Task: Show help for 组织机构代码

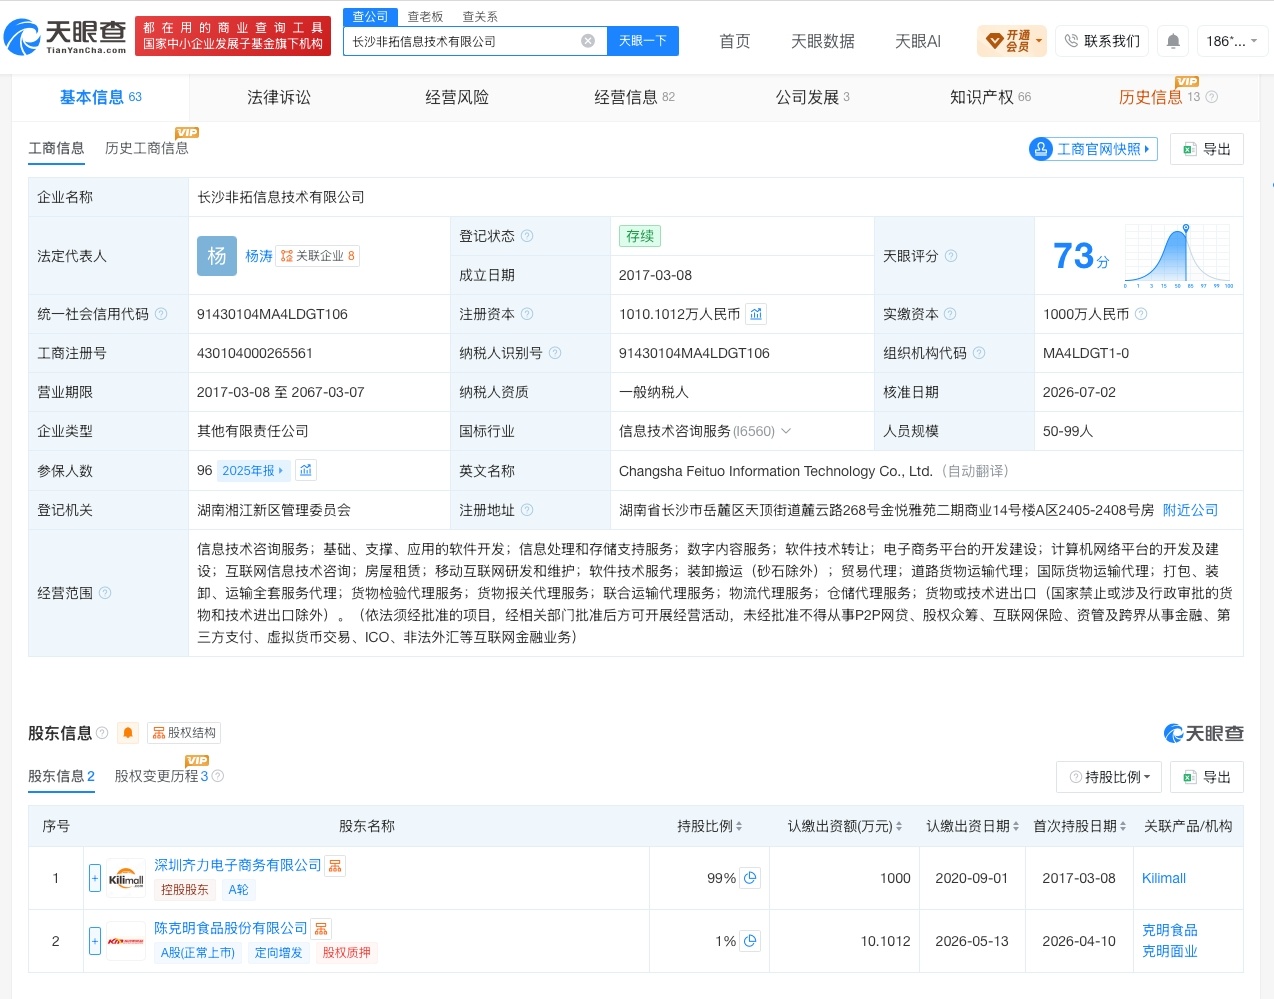Action: [979, 353]
